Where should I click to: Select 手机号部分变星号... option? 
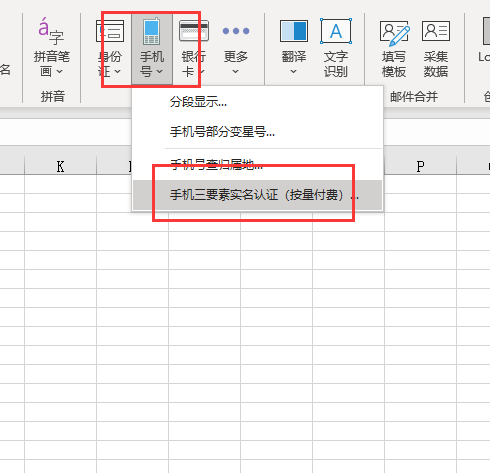pos(257,132)
